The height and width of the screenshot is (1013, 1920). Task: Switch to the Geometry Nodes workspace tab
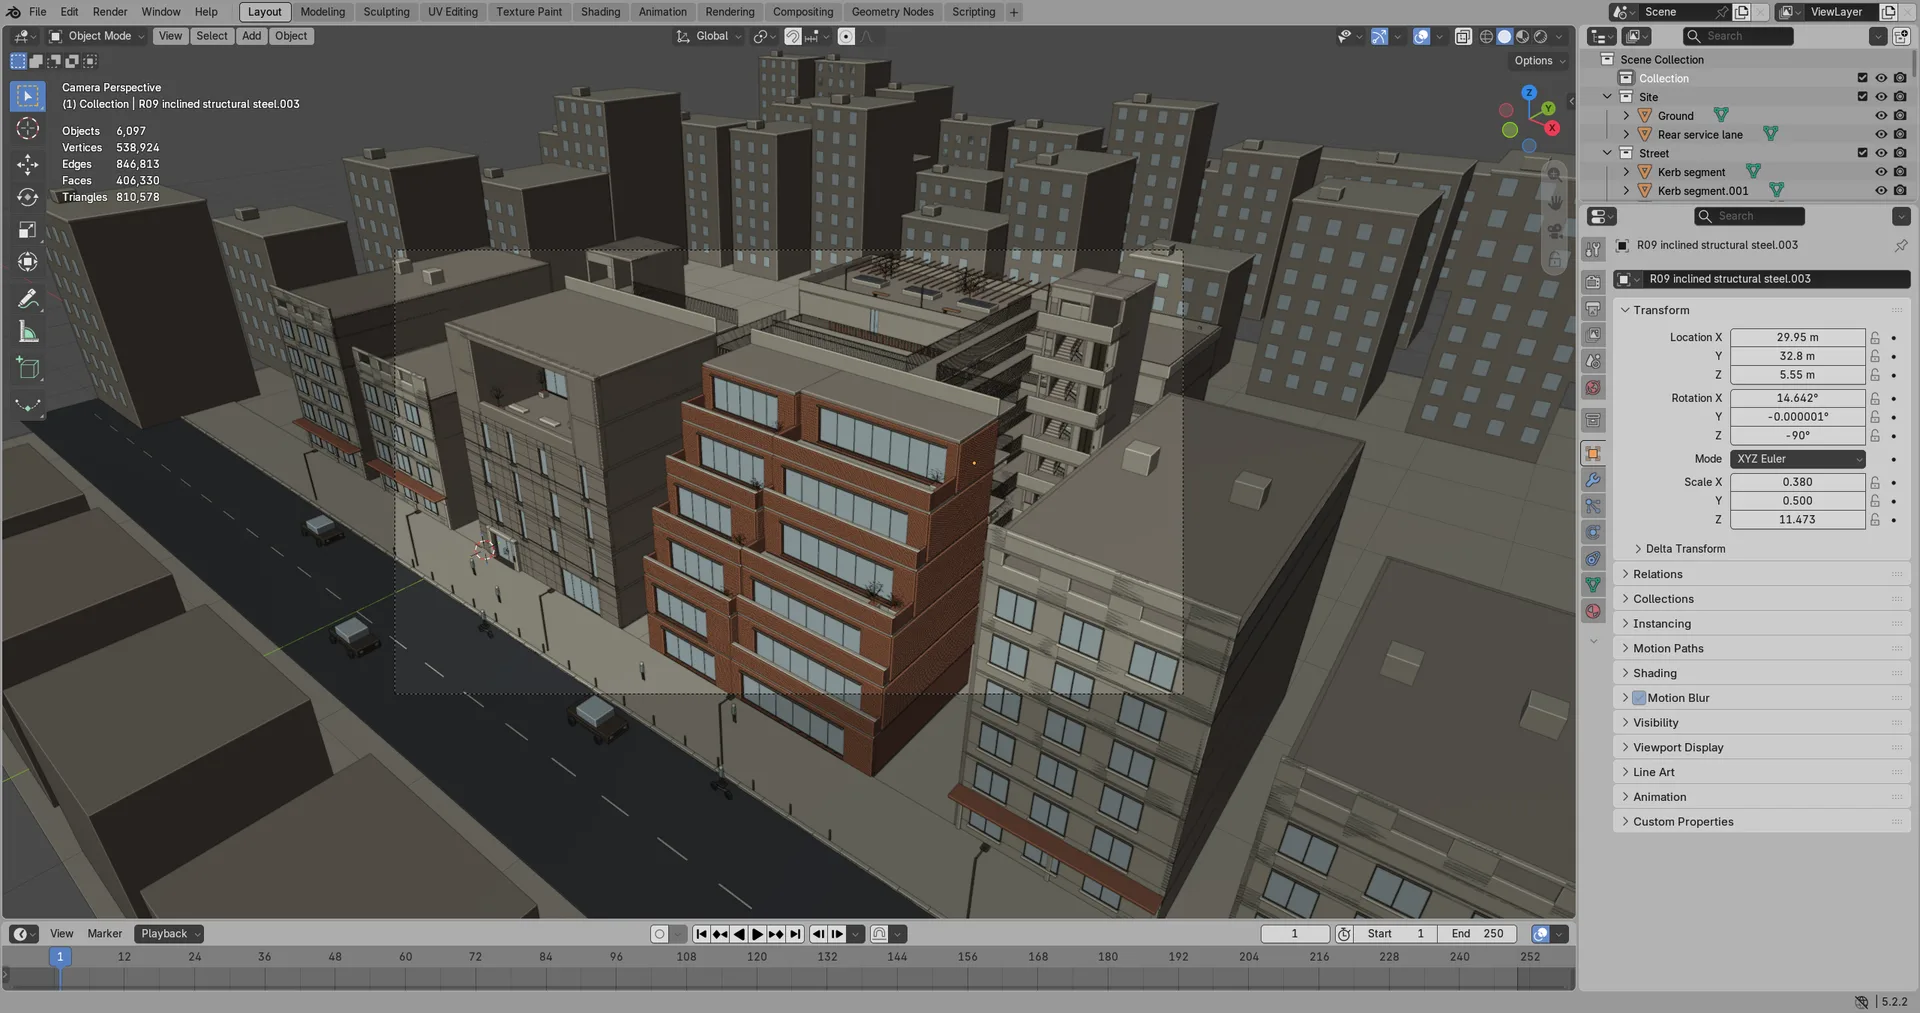(x=892, y=12)
